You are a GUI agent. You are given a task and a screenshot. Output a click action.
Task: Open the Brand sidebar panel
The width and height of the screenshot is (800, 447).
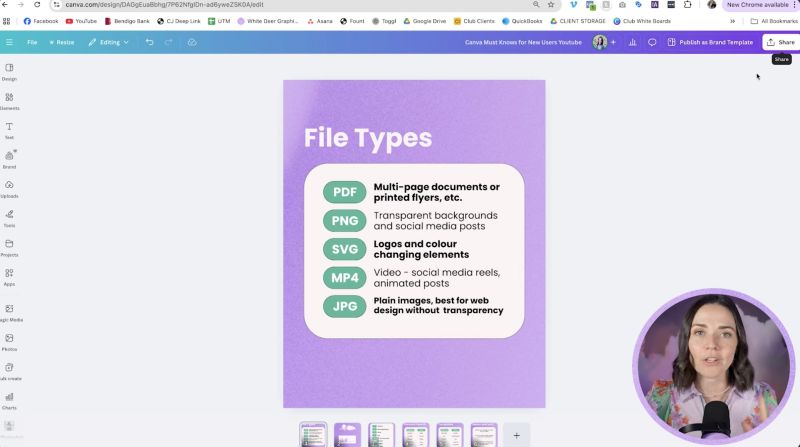9,160
